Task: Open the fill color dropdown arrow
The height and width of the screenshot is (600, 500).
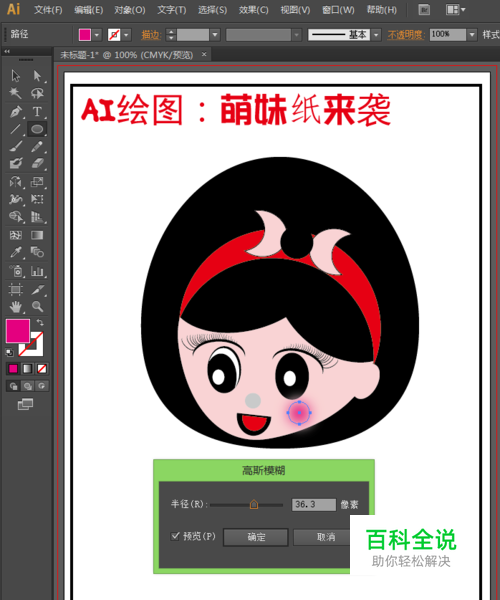Action: 97,35
